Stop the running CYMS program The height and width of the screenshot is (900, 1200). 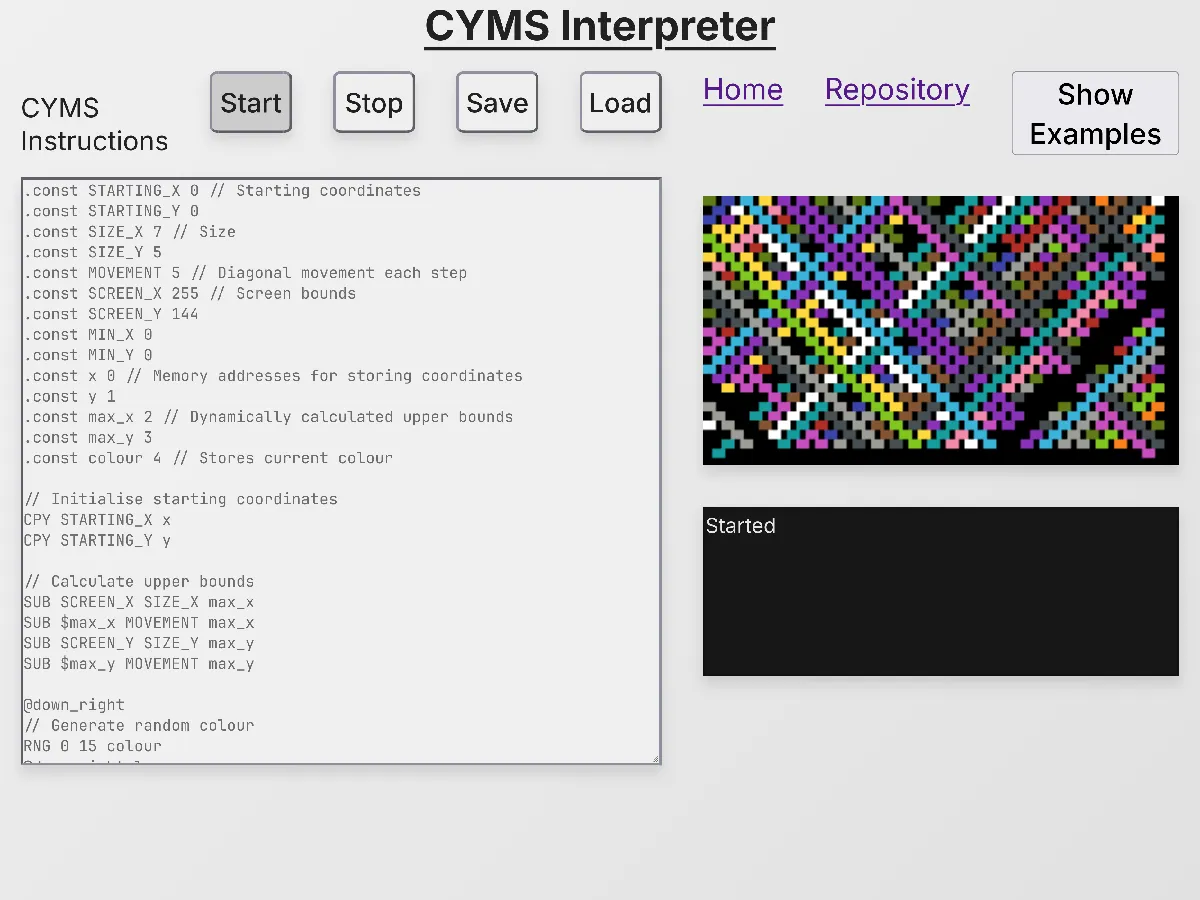(373, 102)
